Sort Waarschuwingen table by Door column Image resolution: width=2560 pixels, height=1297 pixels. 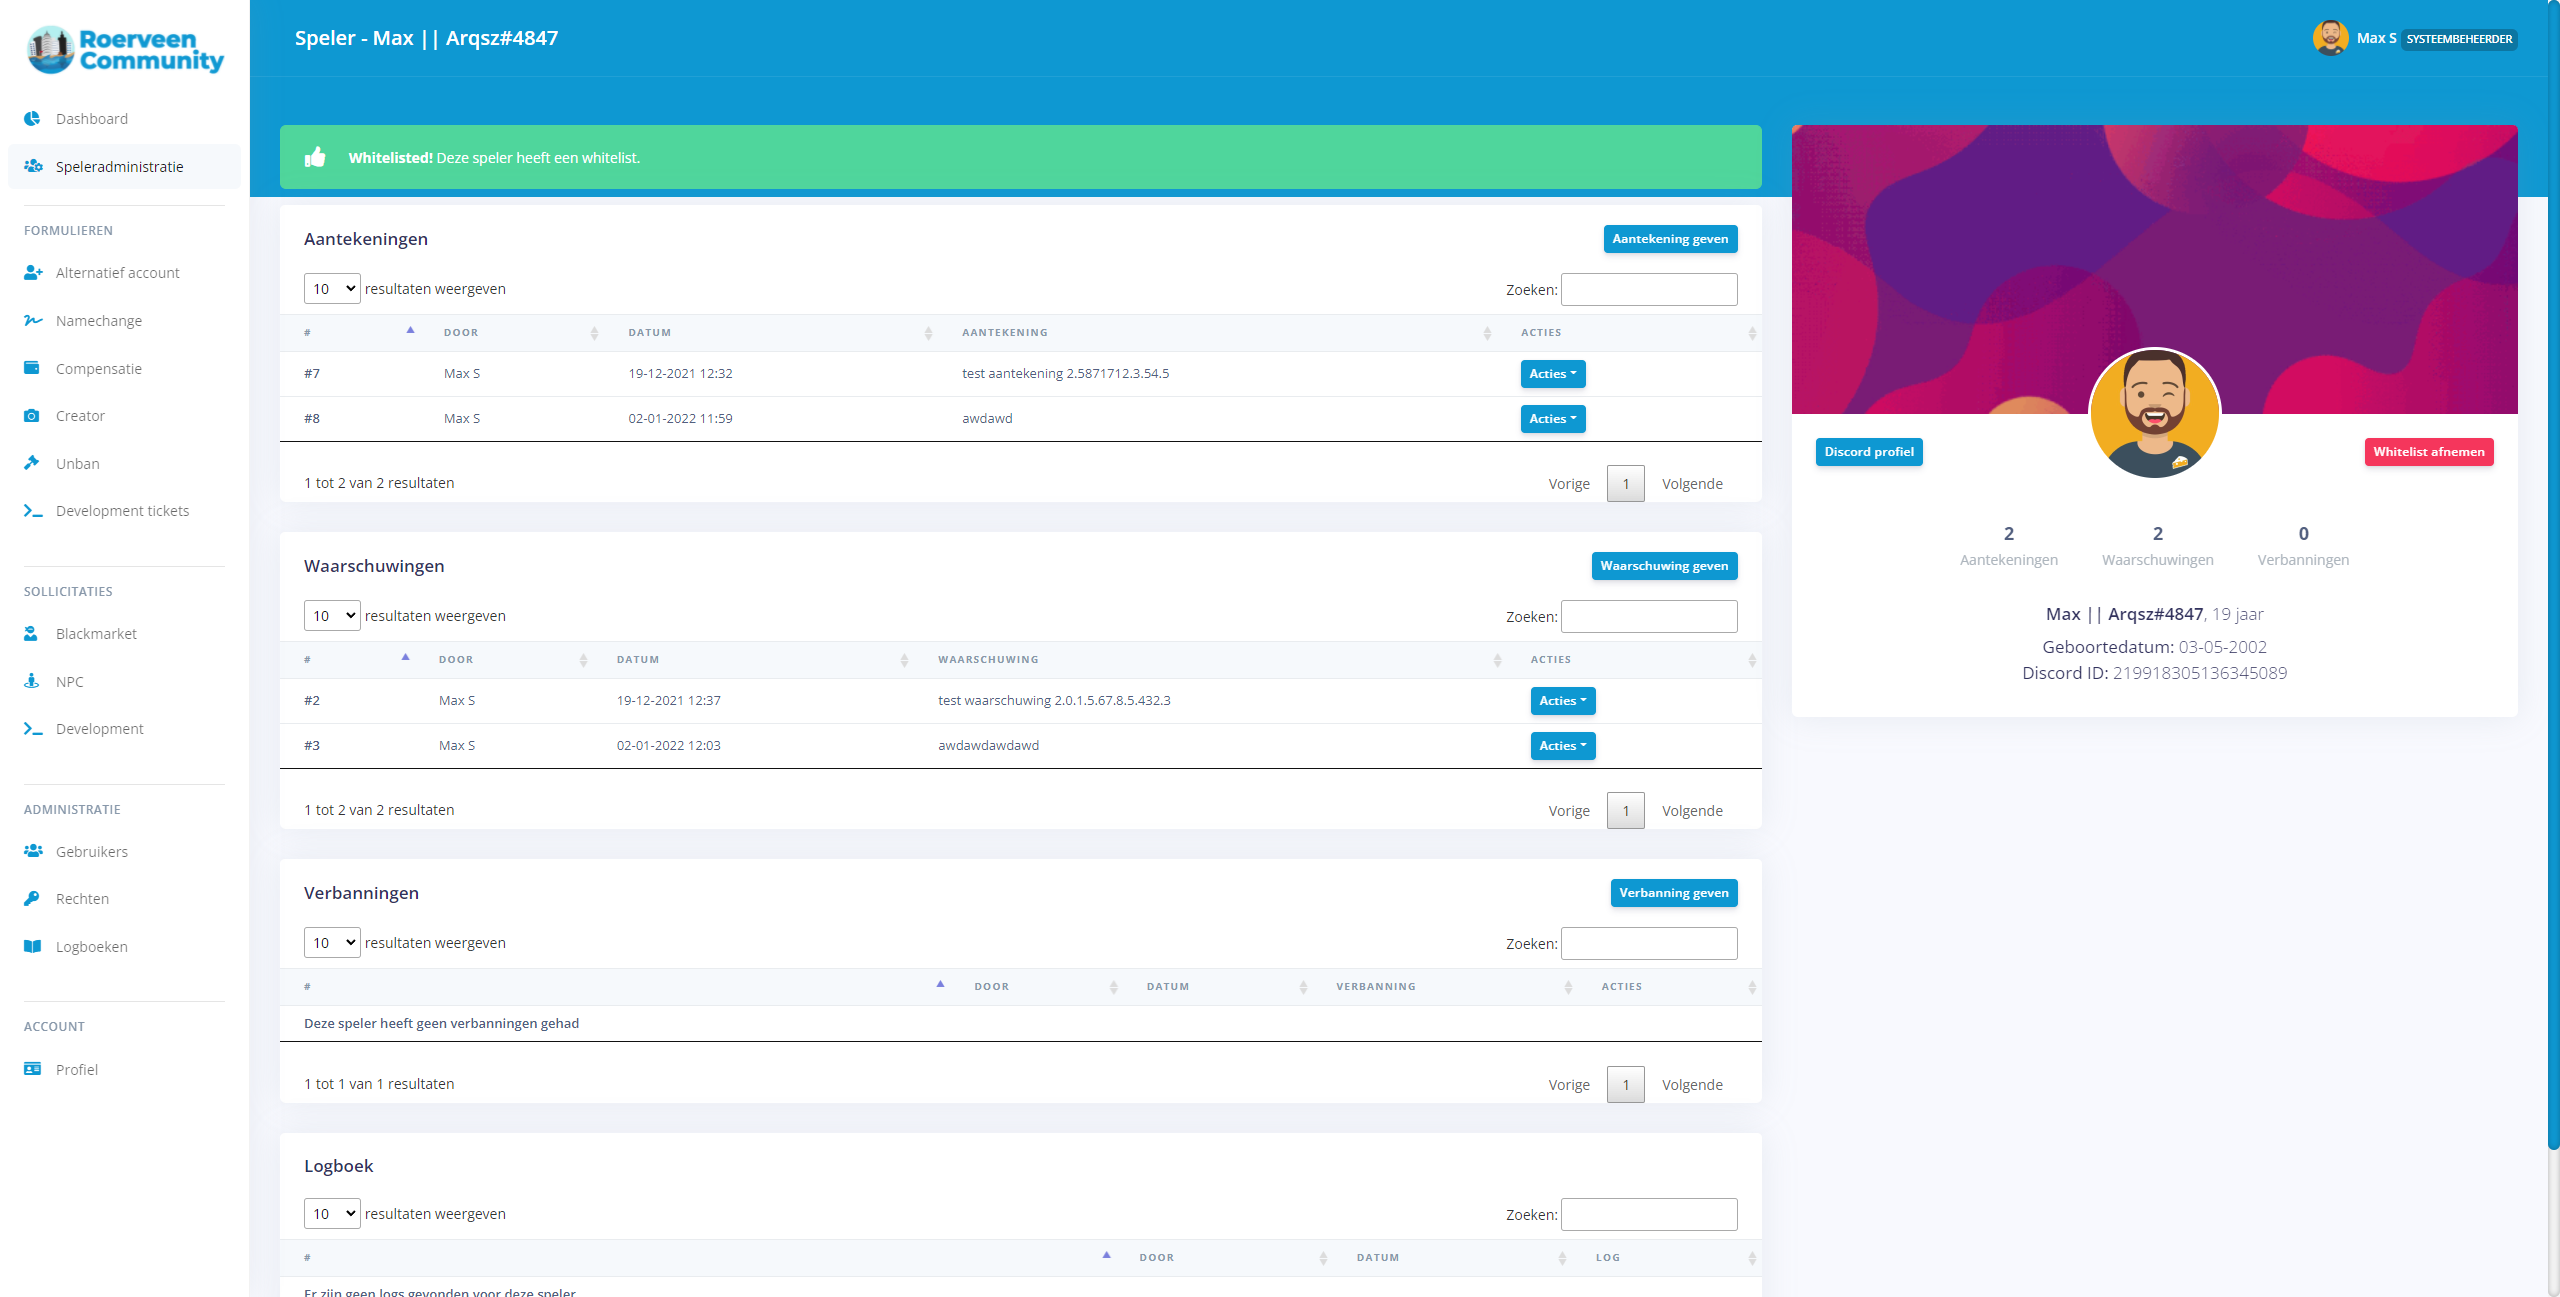pyautogui.click(x=456, y=660)
